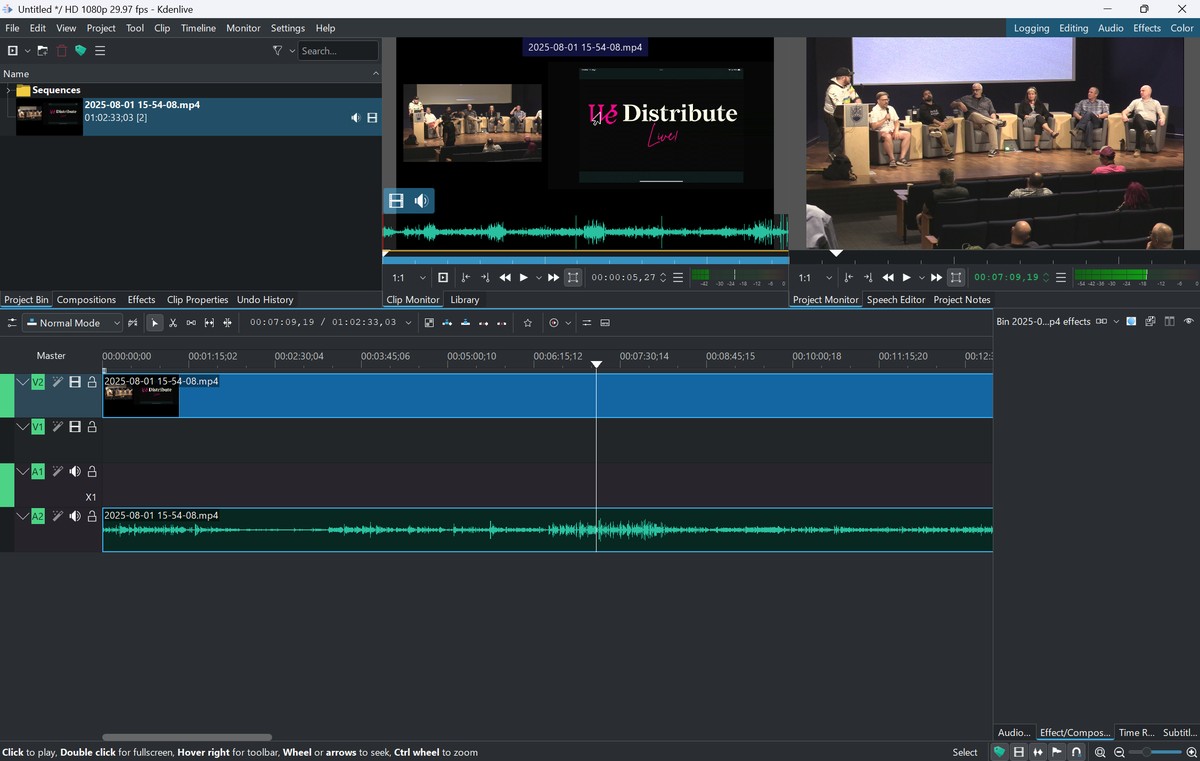Screen dimensions: 1200x761
Task: Switch to the Speech Editor tab
Action: 895,300
